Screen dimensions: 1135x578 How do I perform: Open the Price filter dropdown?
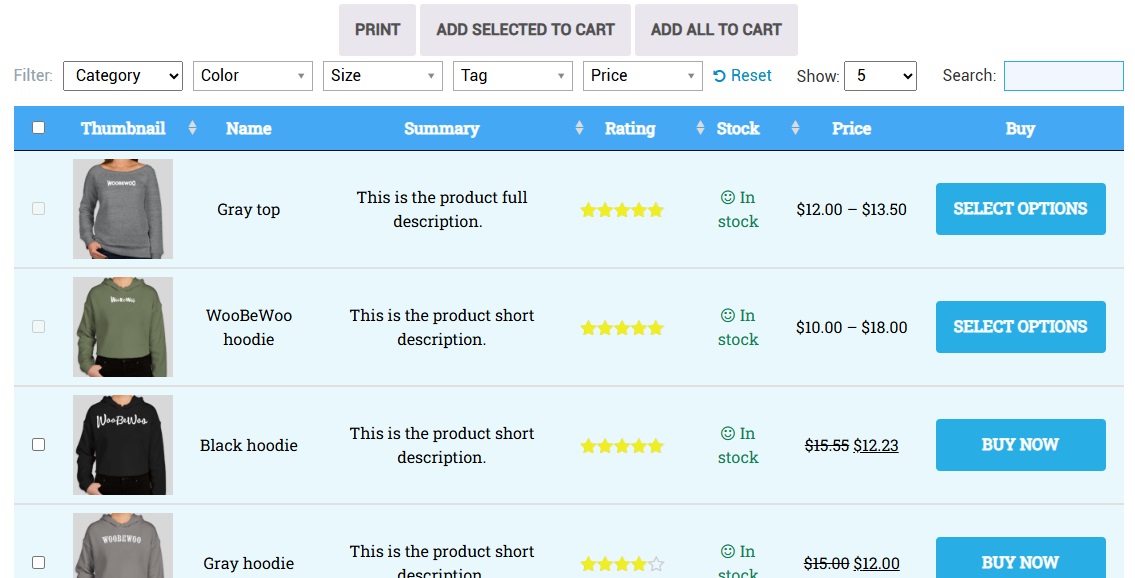pyautogui.click(x=643, y=76)
